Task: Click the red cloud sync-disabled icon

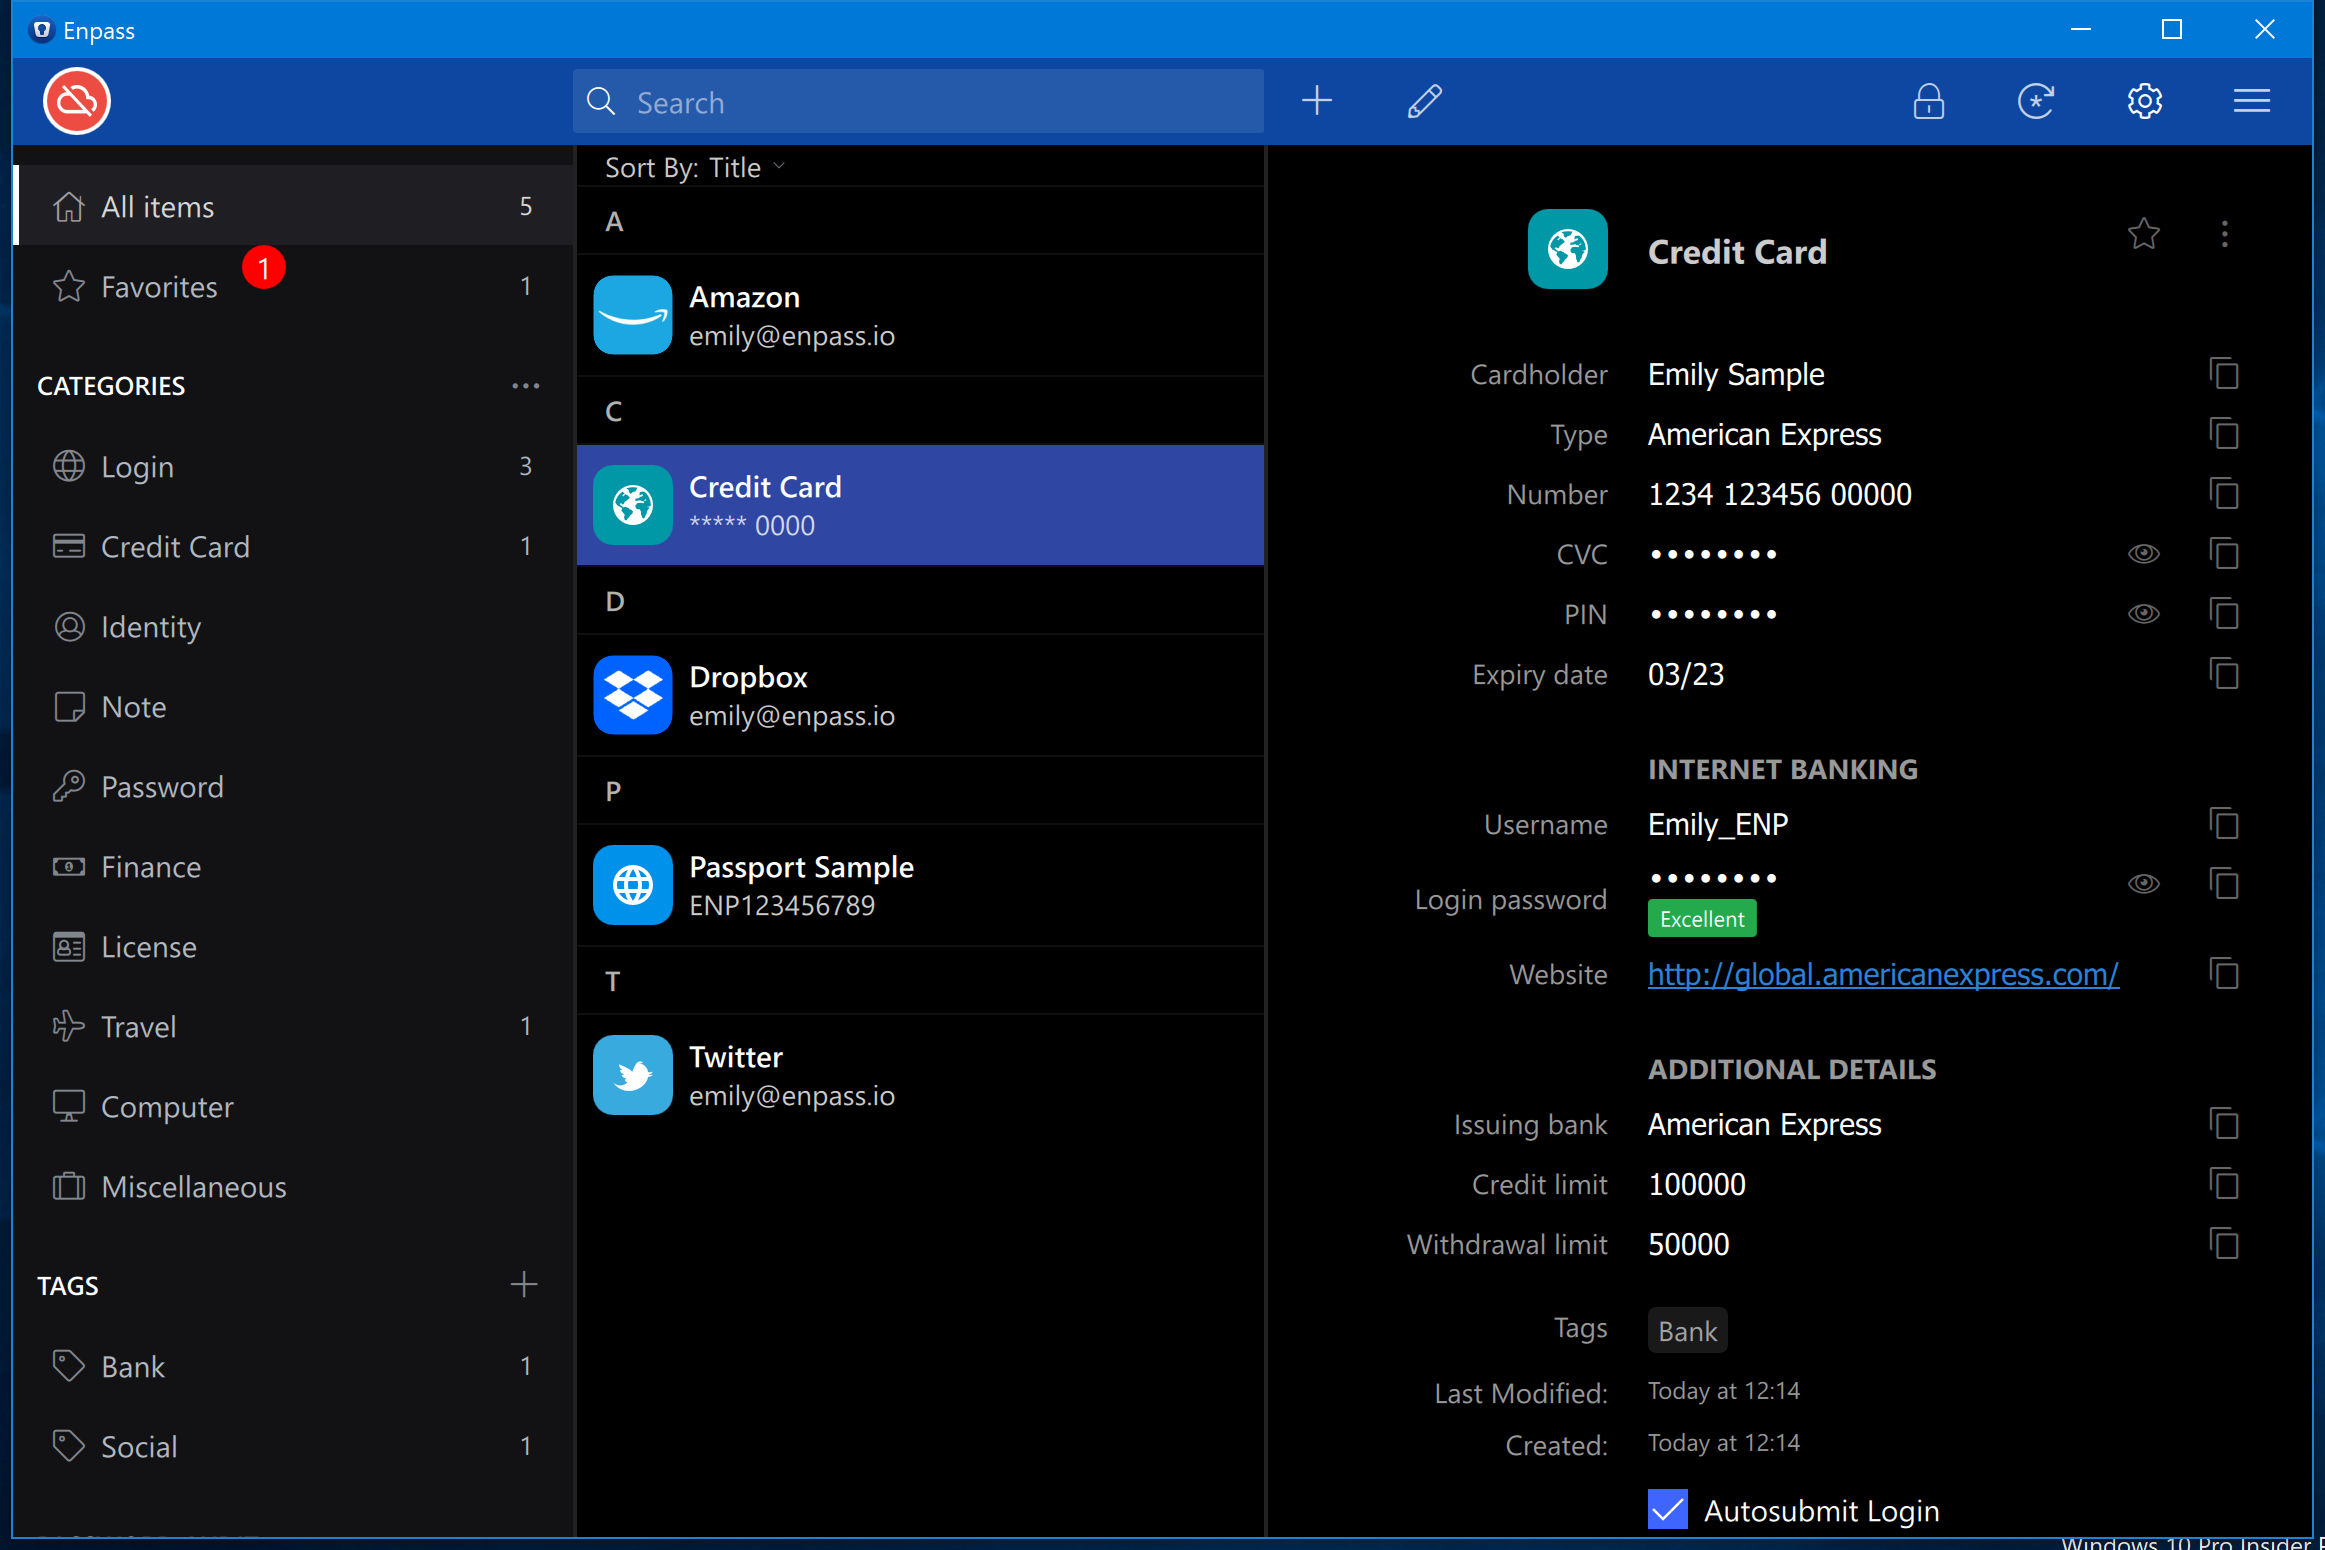Action: (77, 101)
